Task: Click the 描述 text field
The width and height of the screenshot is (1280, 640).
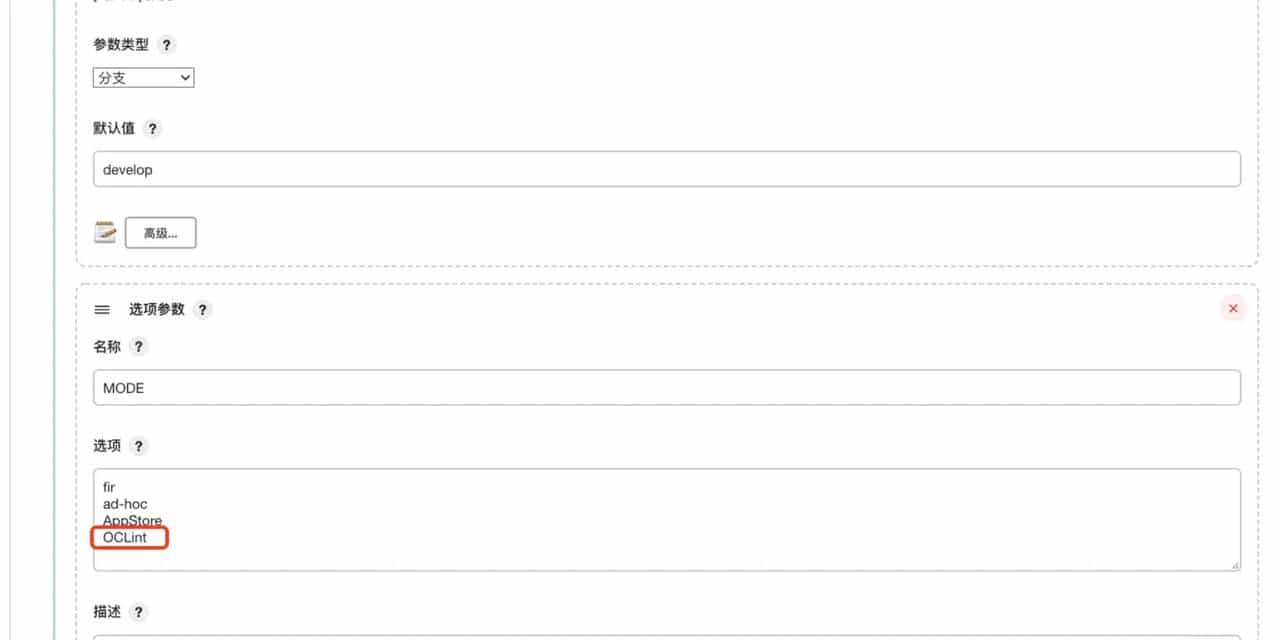Action: (x=400, y=637)
